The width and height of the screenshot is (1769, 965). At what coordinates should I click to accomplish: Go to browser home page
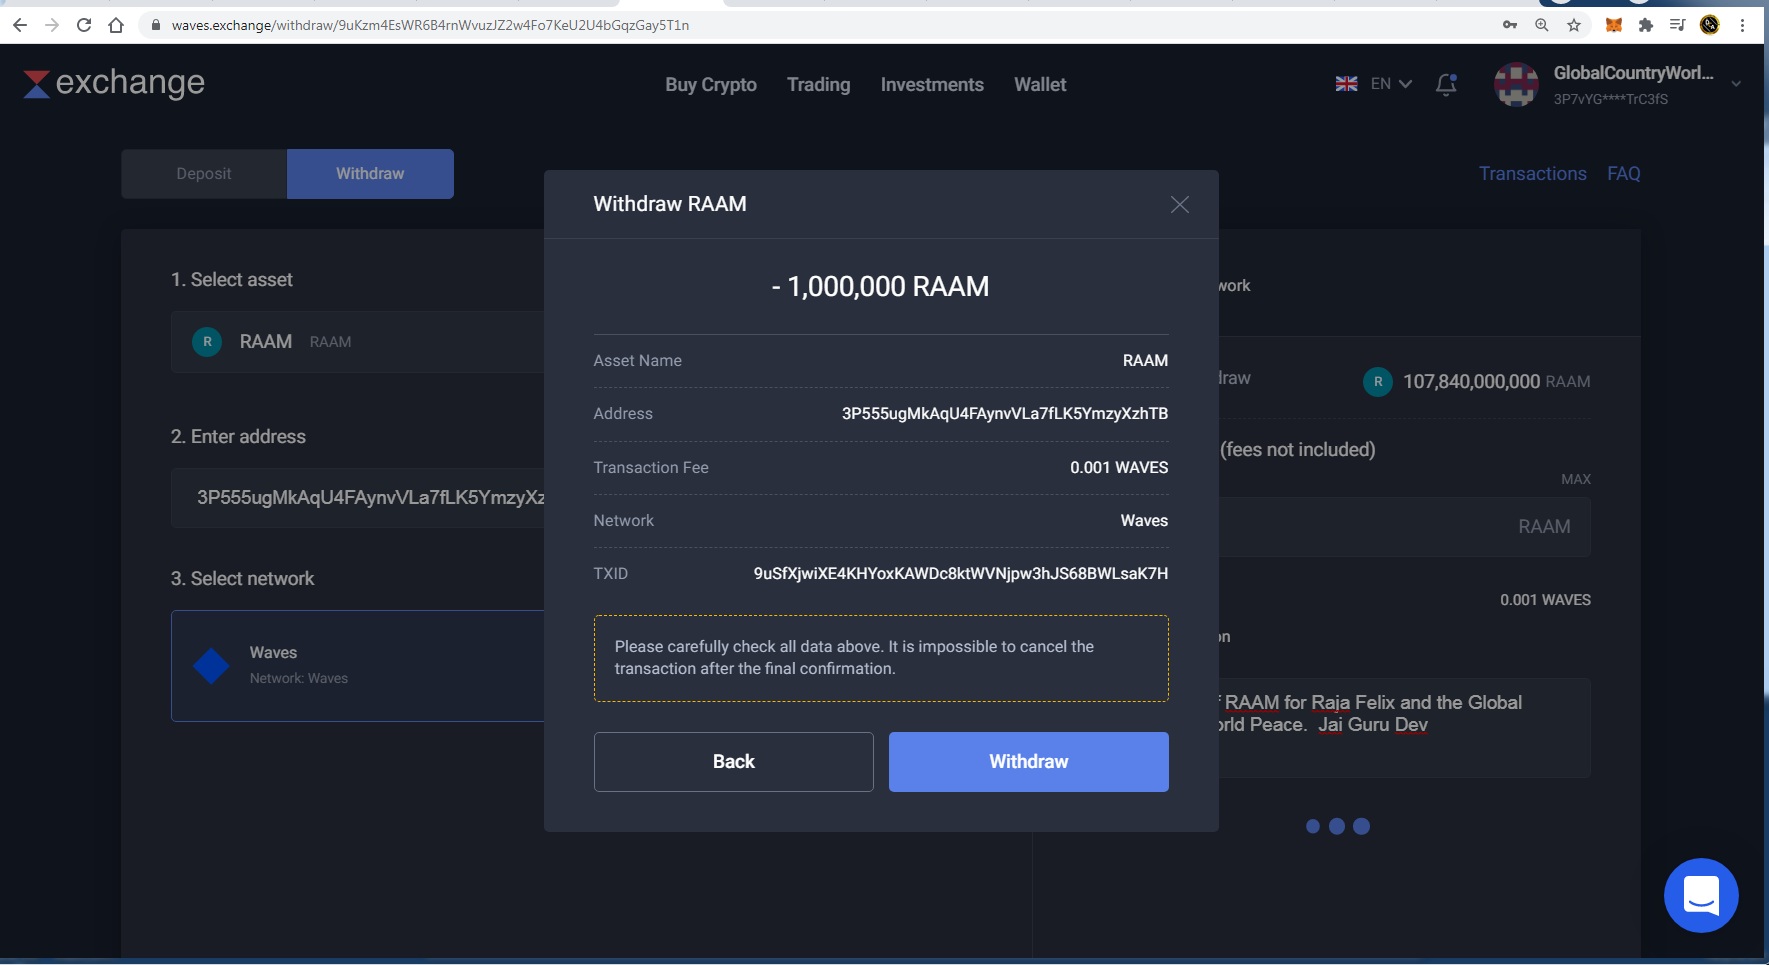116,25
